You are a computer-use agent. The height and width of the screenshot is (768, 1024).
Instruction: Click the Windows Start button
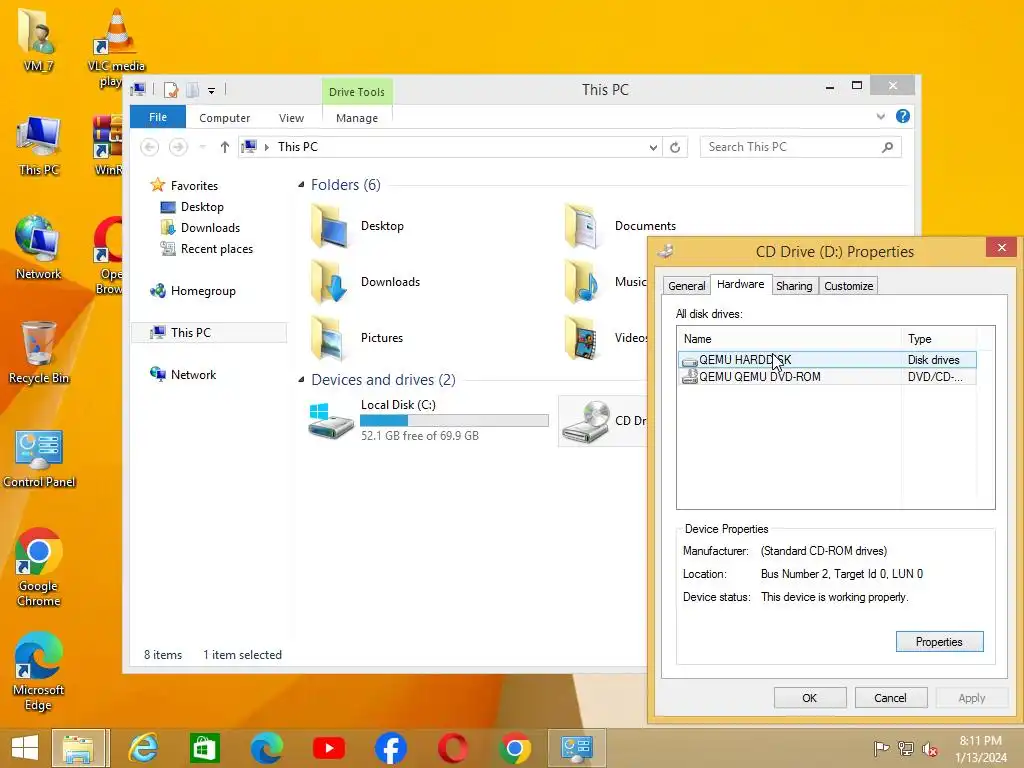(25, 748)
